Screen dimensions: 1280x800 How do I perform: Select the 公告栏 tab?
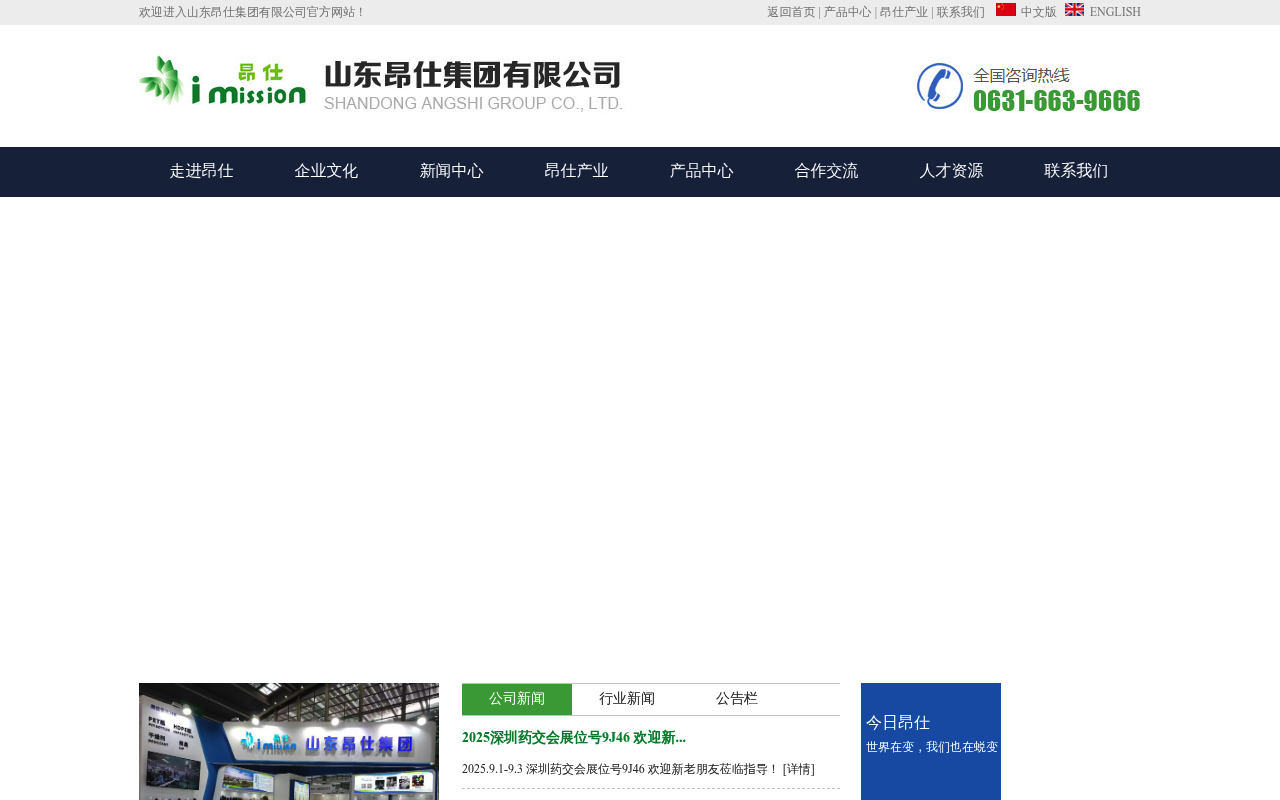737,699
